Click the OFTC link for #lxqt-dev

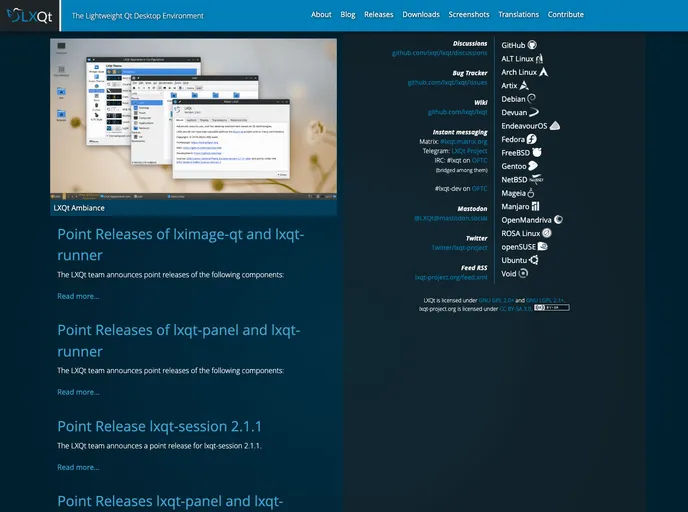coord(480,188)
